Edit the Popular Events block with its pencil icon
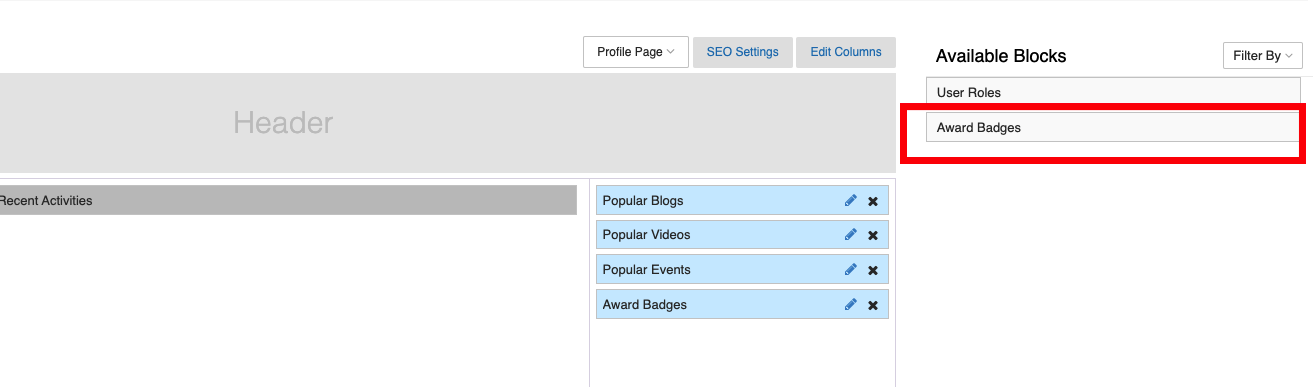This screenshot has height=387, width=1315. [x=851, y=270]
